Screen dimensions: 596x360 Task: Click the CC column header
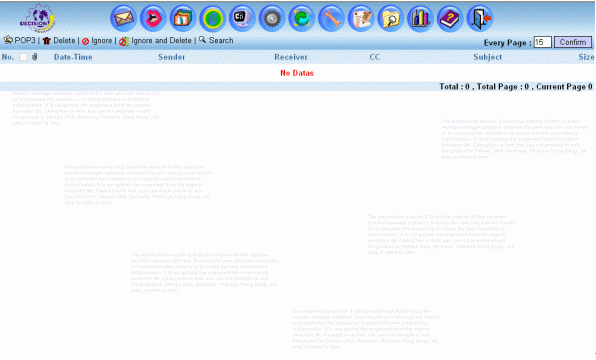click(x=375, y=57)
